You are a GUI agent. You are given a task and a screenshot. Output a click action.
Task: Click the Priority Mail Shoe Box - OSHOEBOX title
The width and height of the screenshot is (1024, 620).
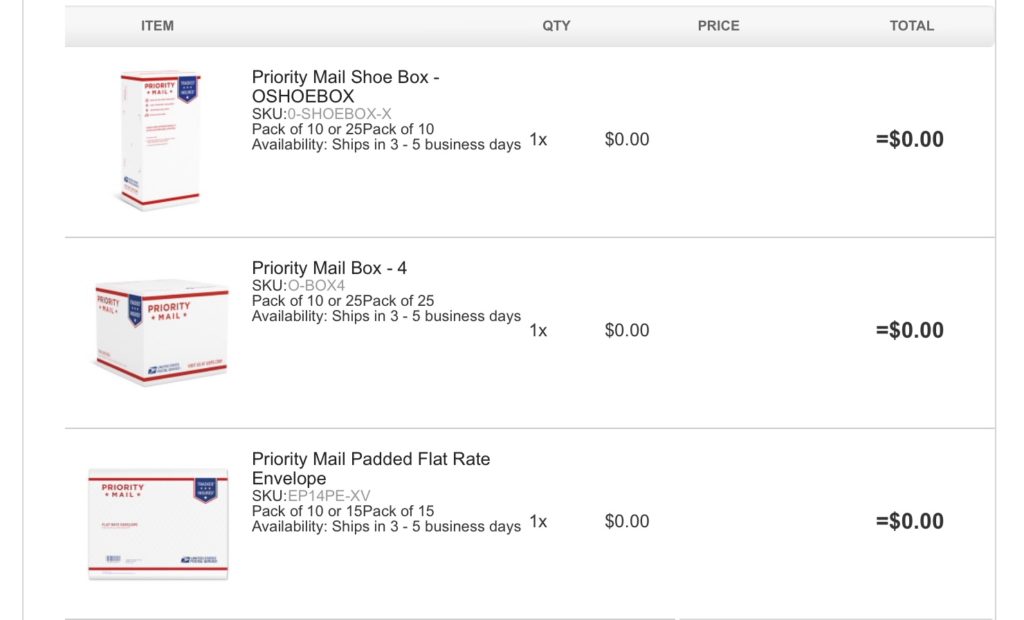point(345,86)
